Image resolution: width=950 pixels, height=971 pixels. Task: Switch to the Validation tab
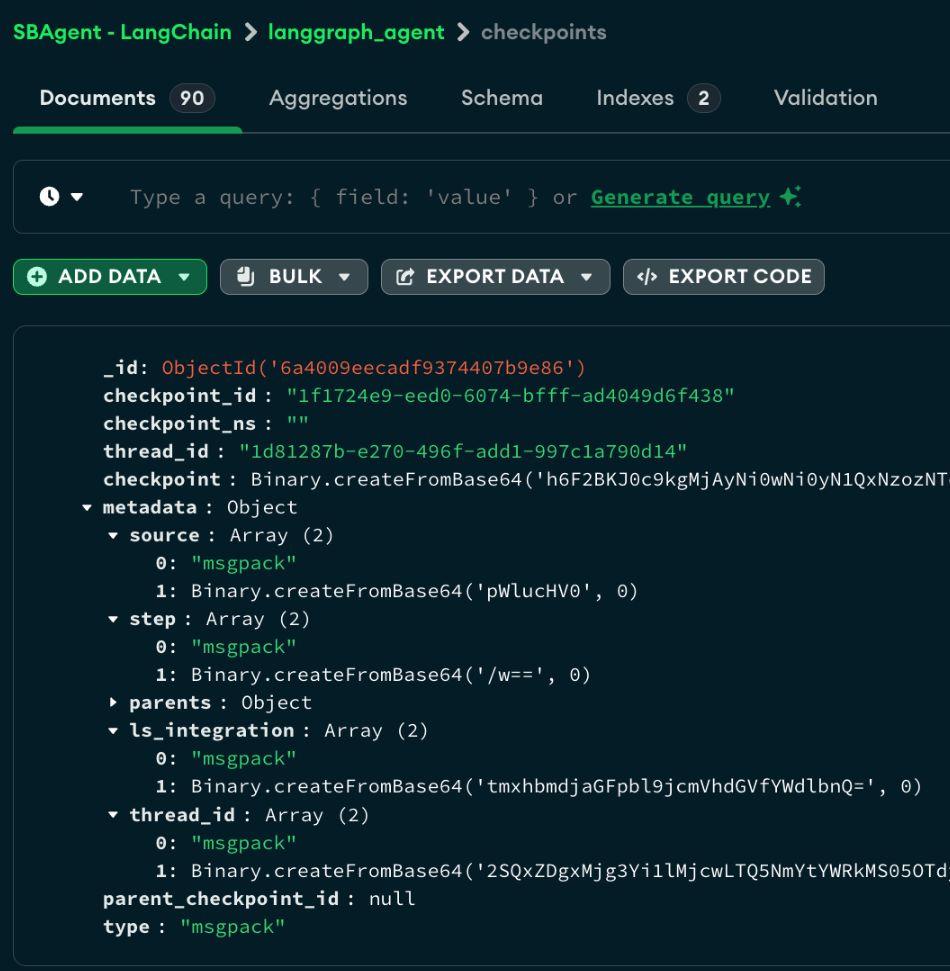pyautogui.click(x=826, y=98)
